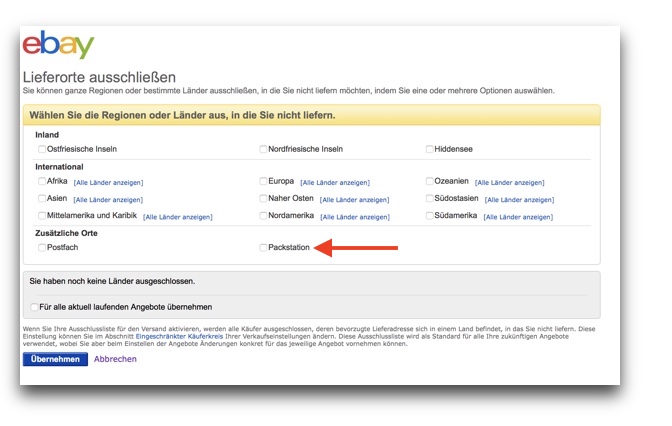Show all countries for Südamerika
The height and width of the screenshot is (426, 672).
tap(518, 217)
